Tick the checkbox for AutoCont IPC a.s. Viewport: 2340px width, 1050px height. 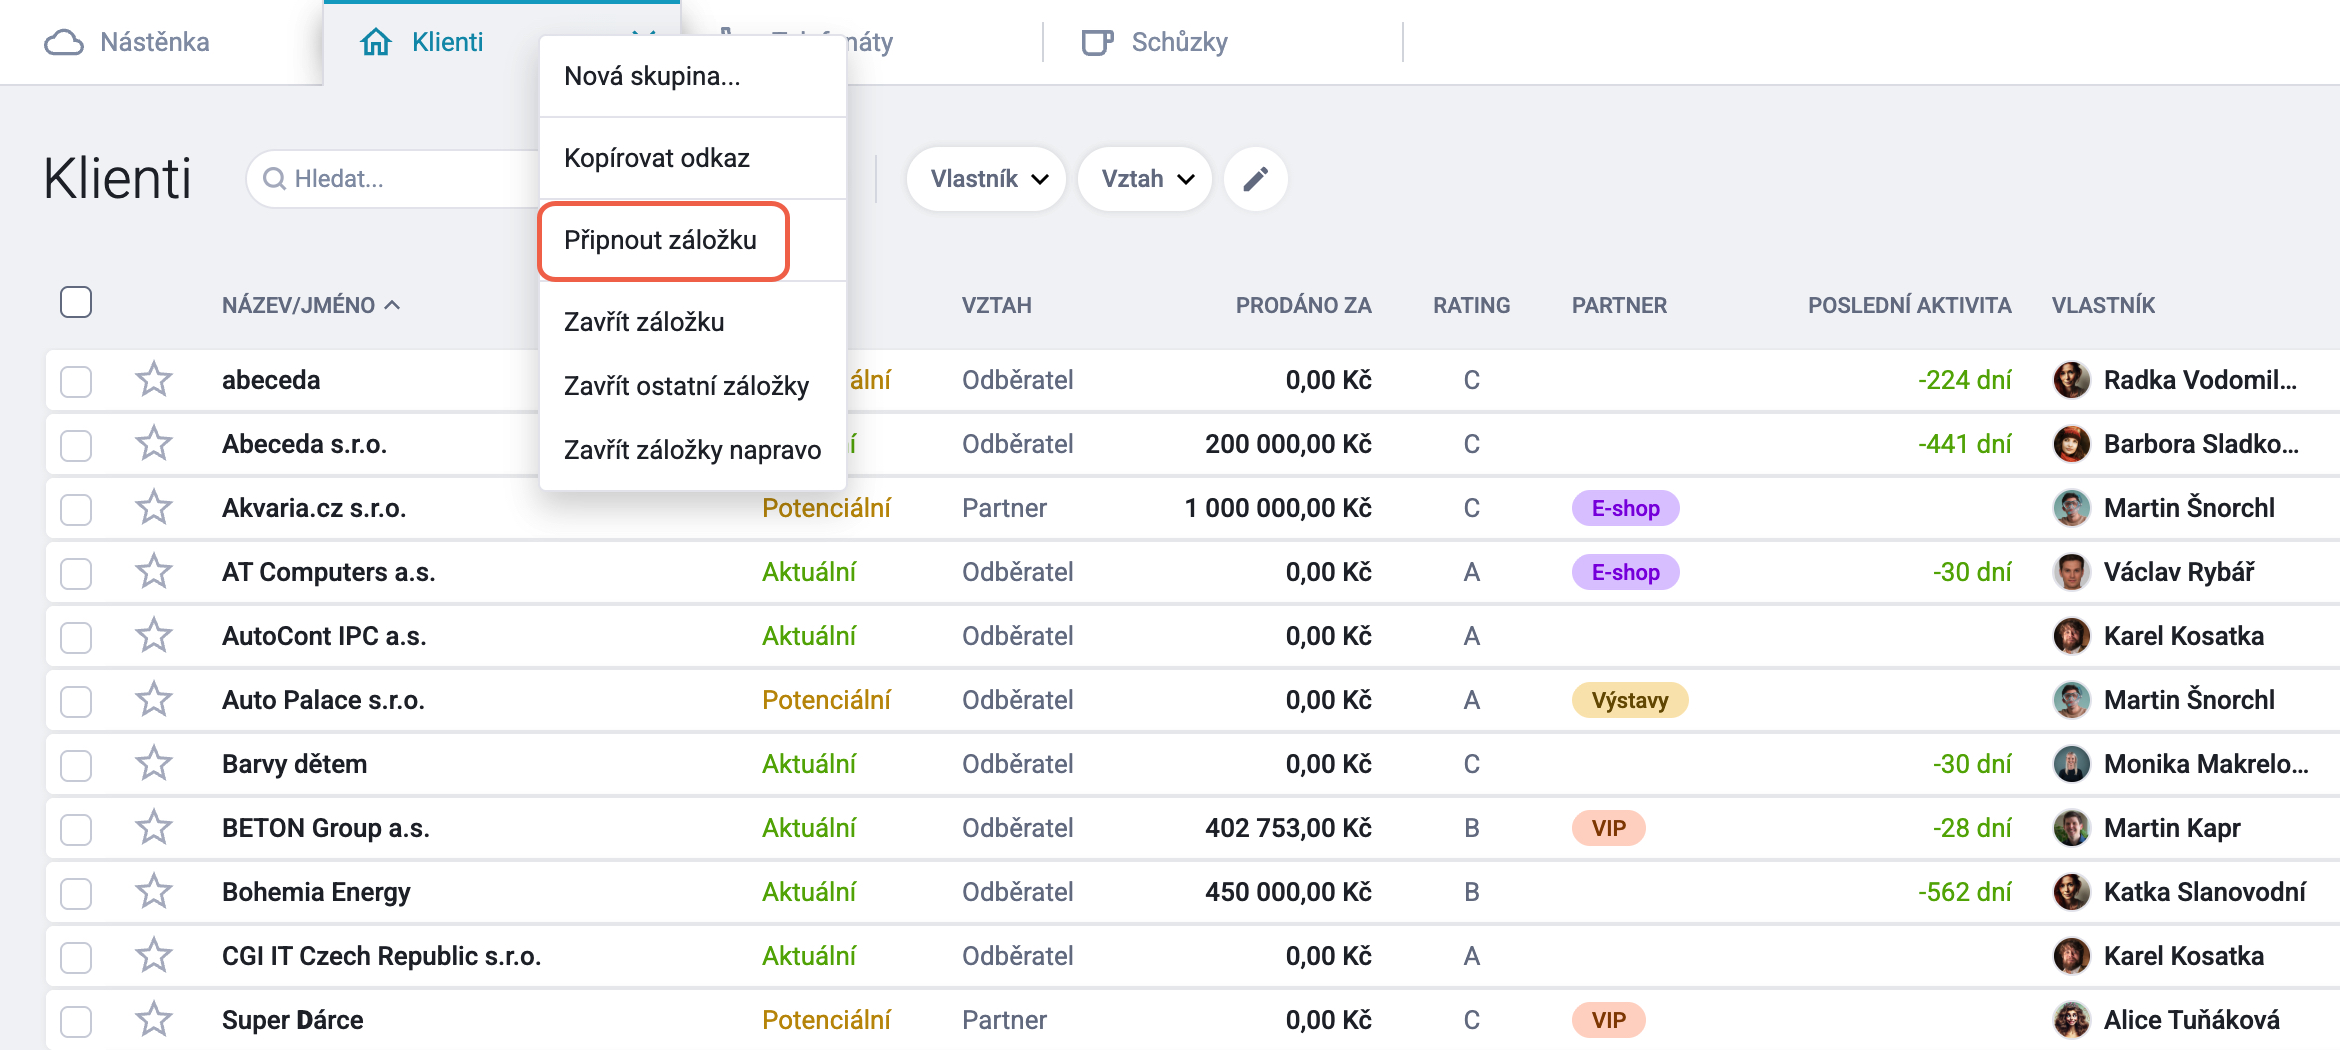click(76, 637)
